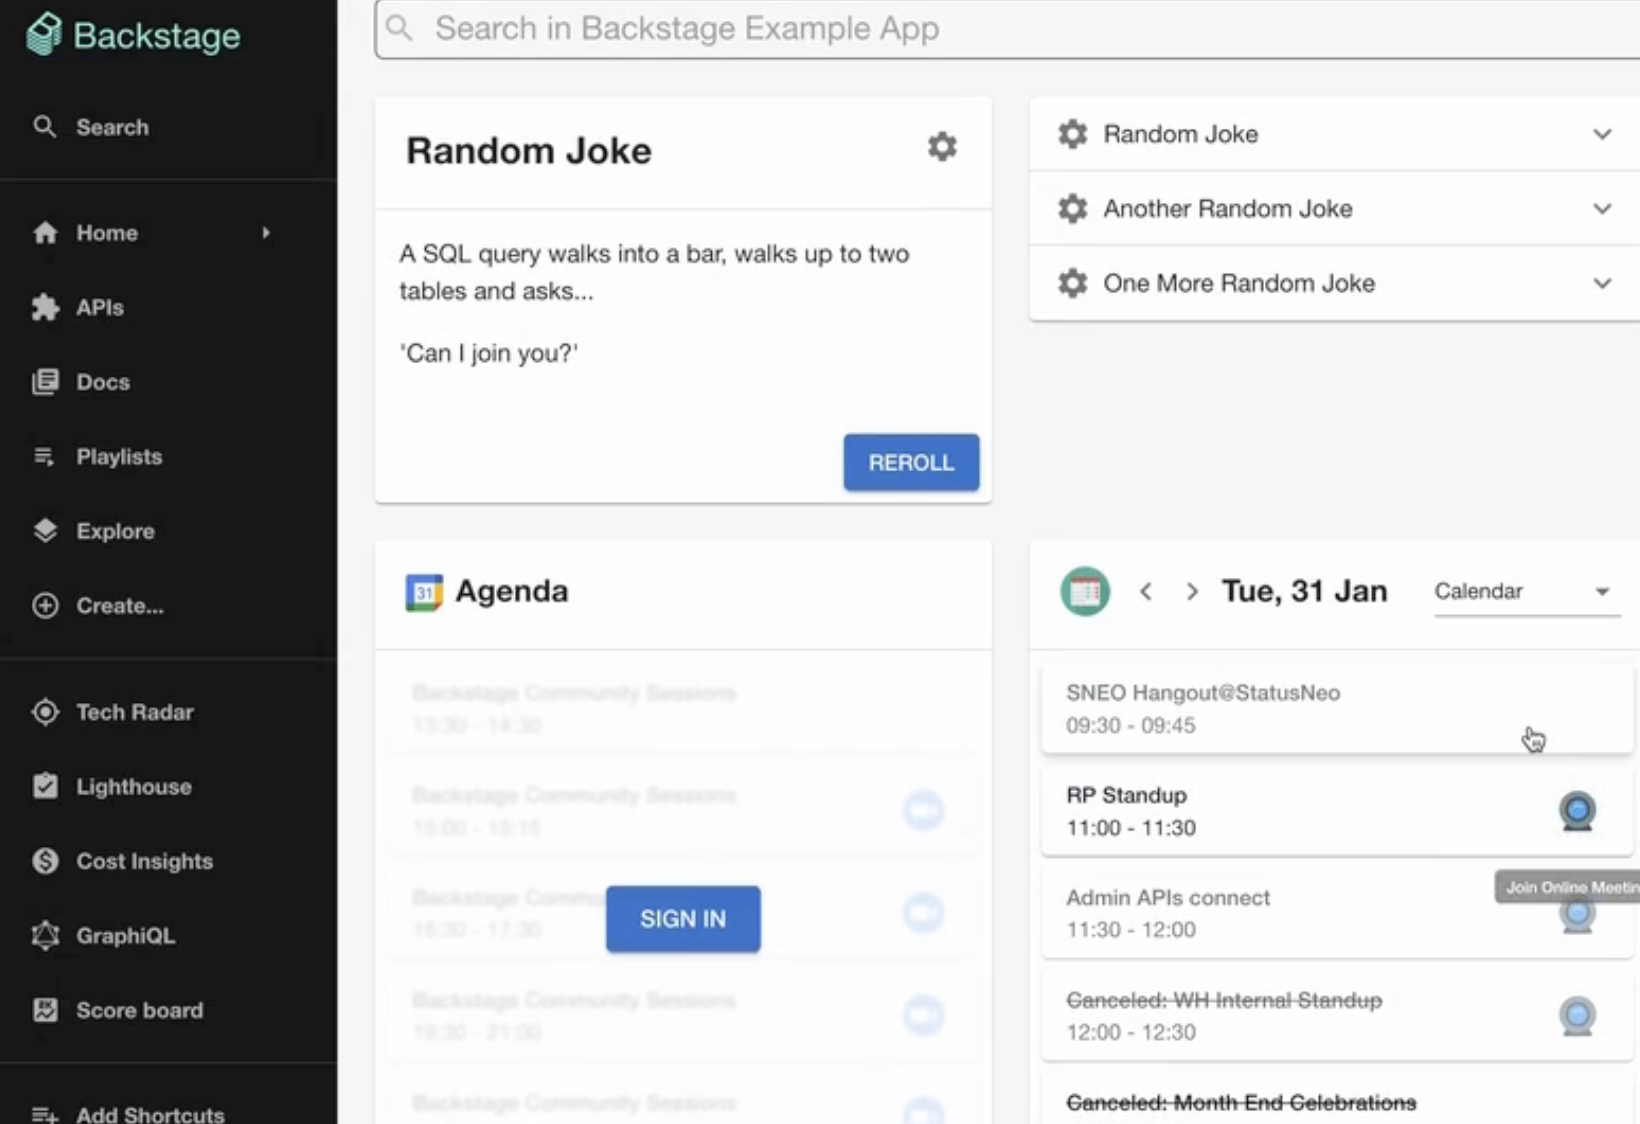Open the Tech Radar icon
Image resolution: width=1640 pixels, height=1124 pixels.
click(x=45, y=712)
